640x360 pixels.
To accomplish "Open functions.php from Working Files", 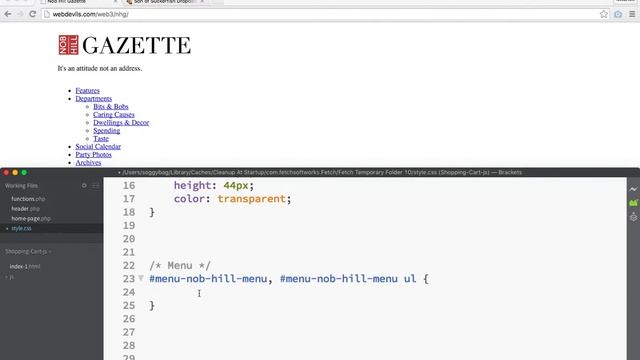I will click(x=28, y=199).
